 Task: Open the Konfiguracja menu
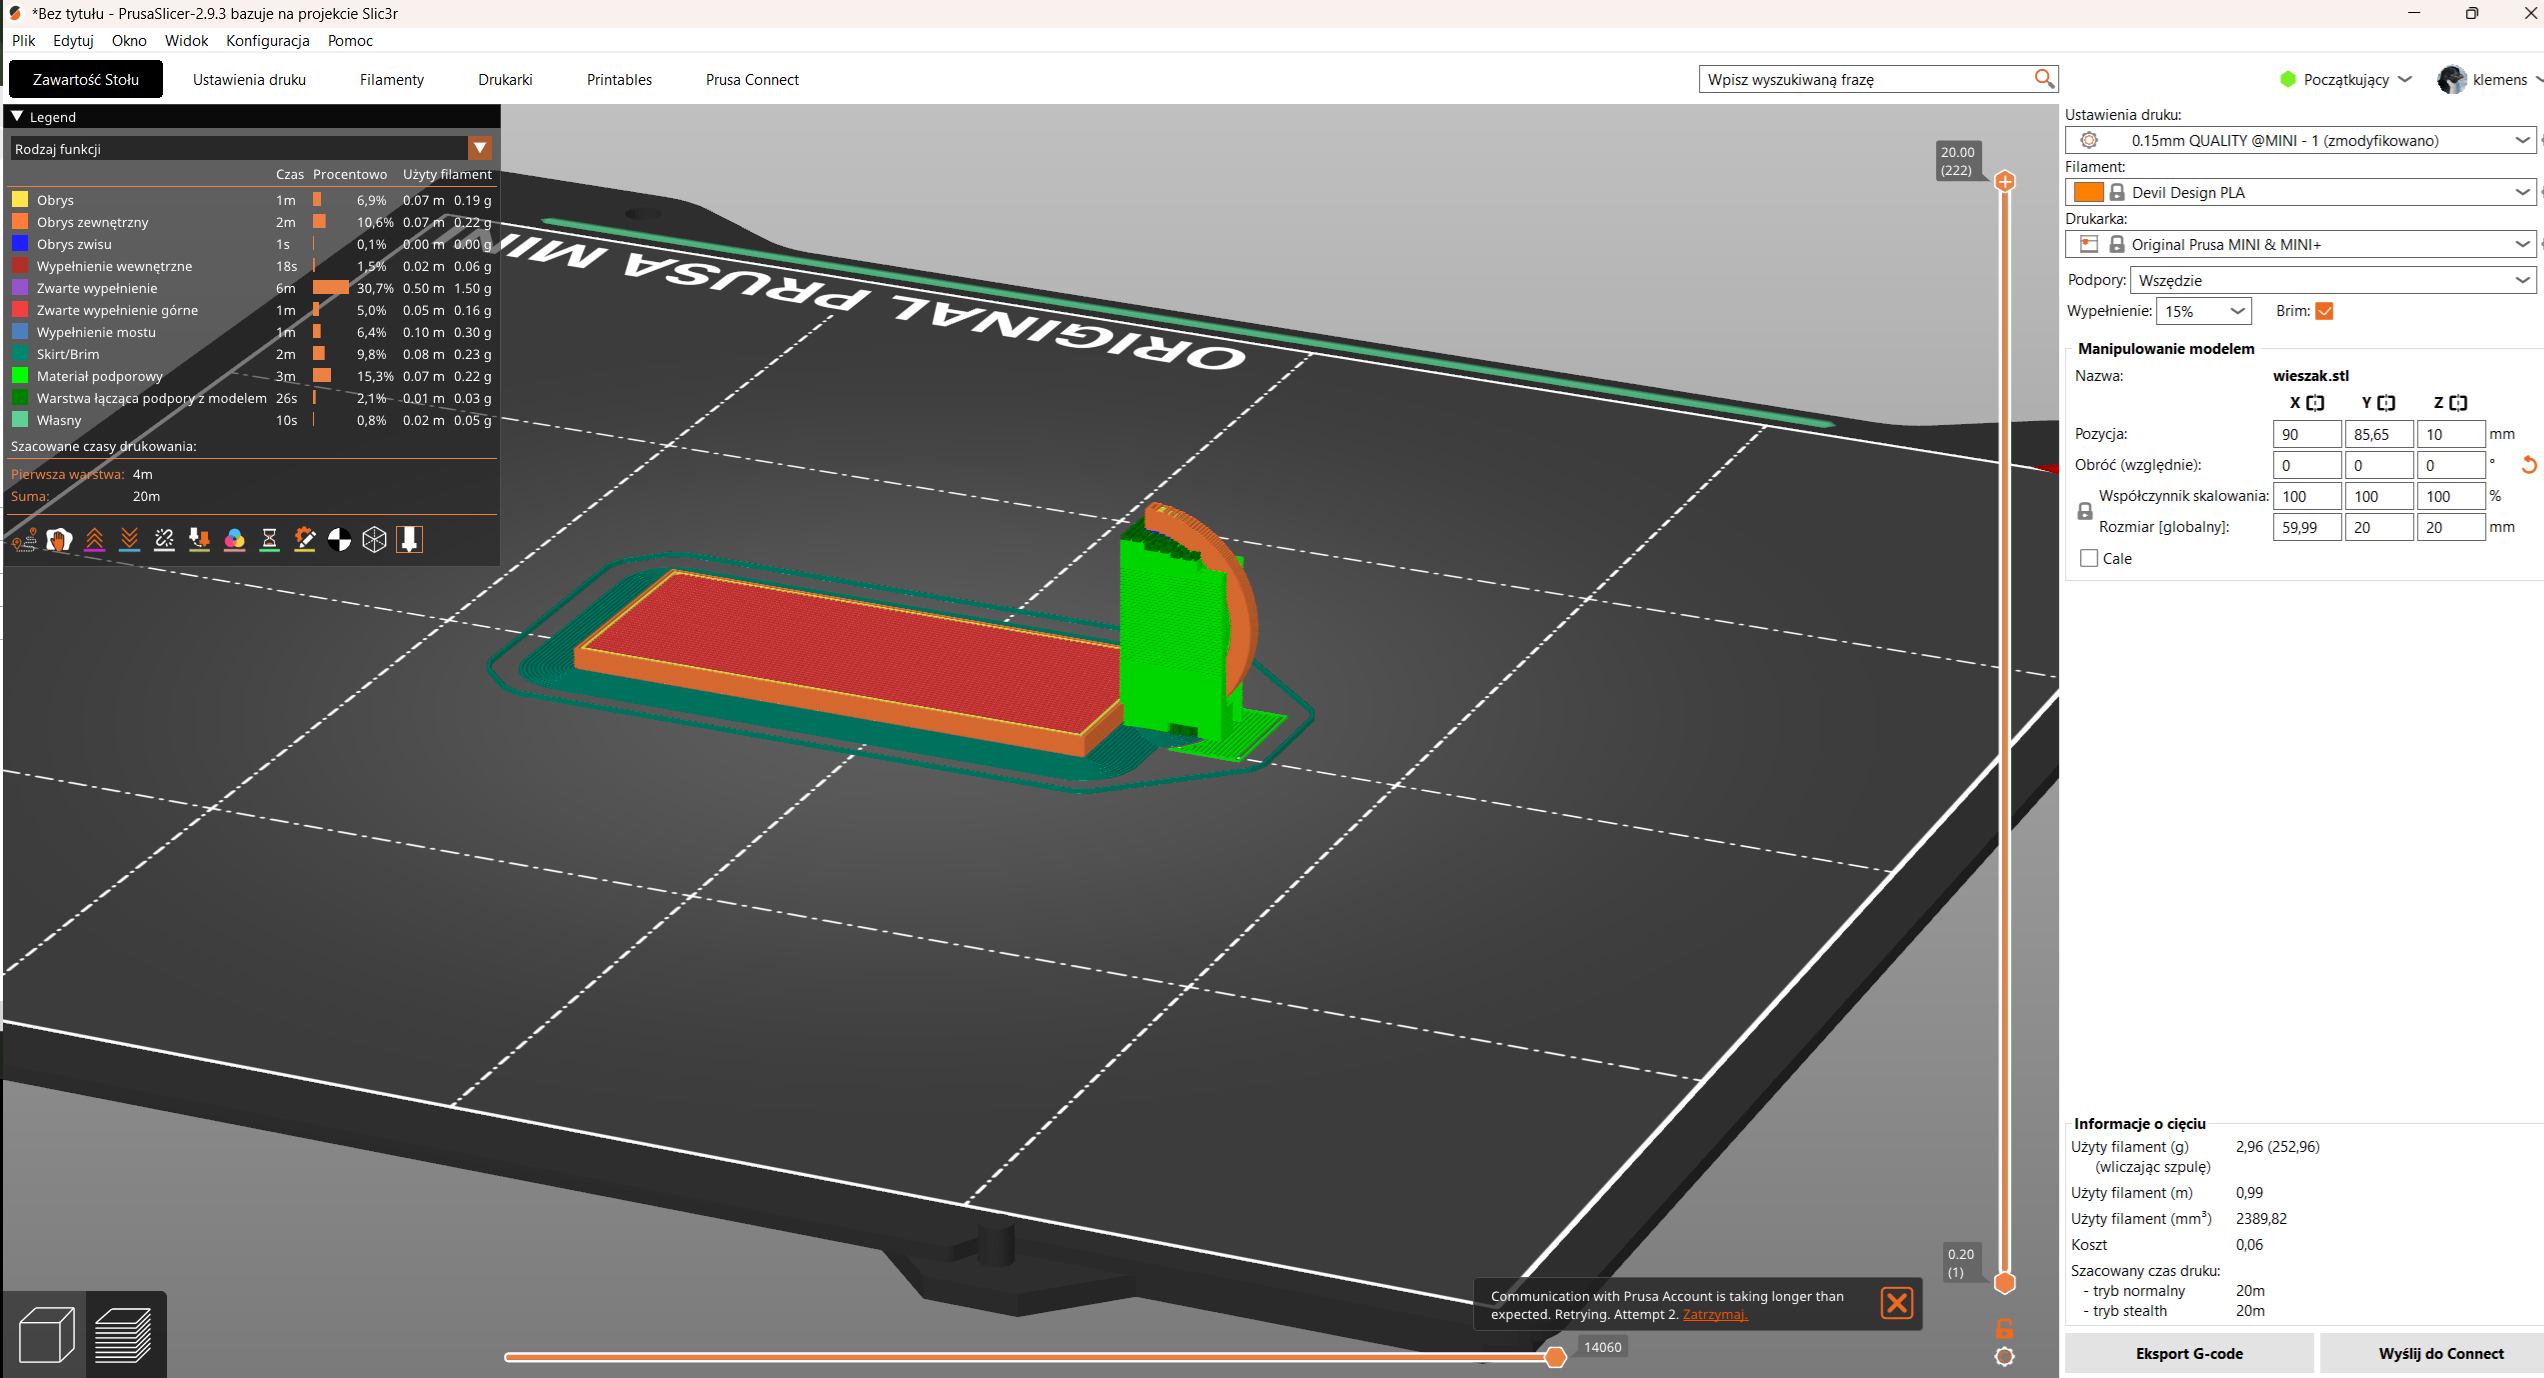tap(267, 40)
